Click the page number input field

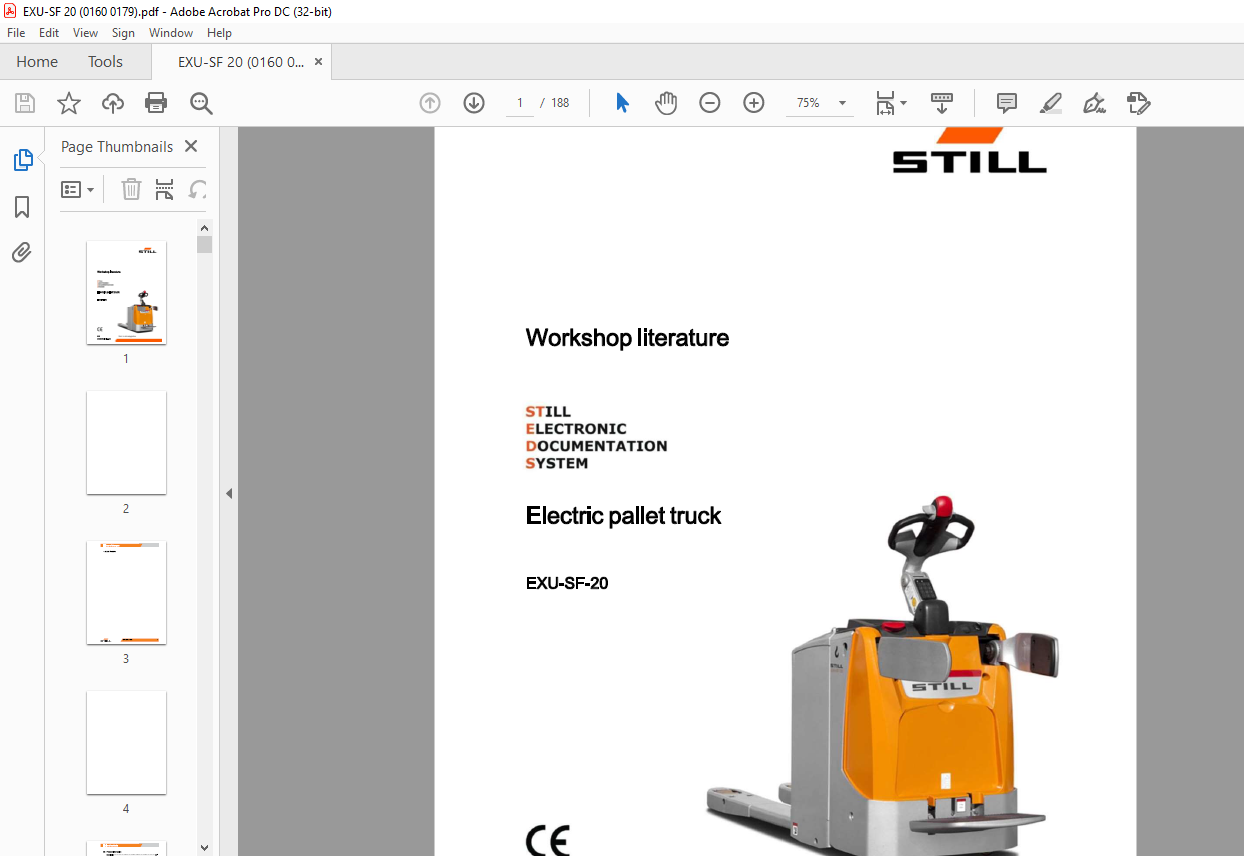pyautogui.click(x=519, y=103)
